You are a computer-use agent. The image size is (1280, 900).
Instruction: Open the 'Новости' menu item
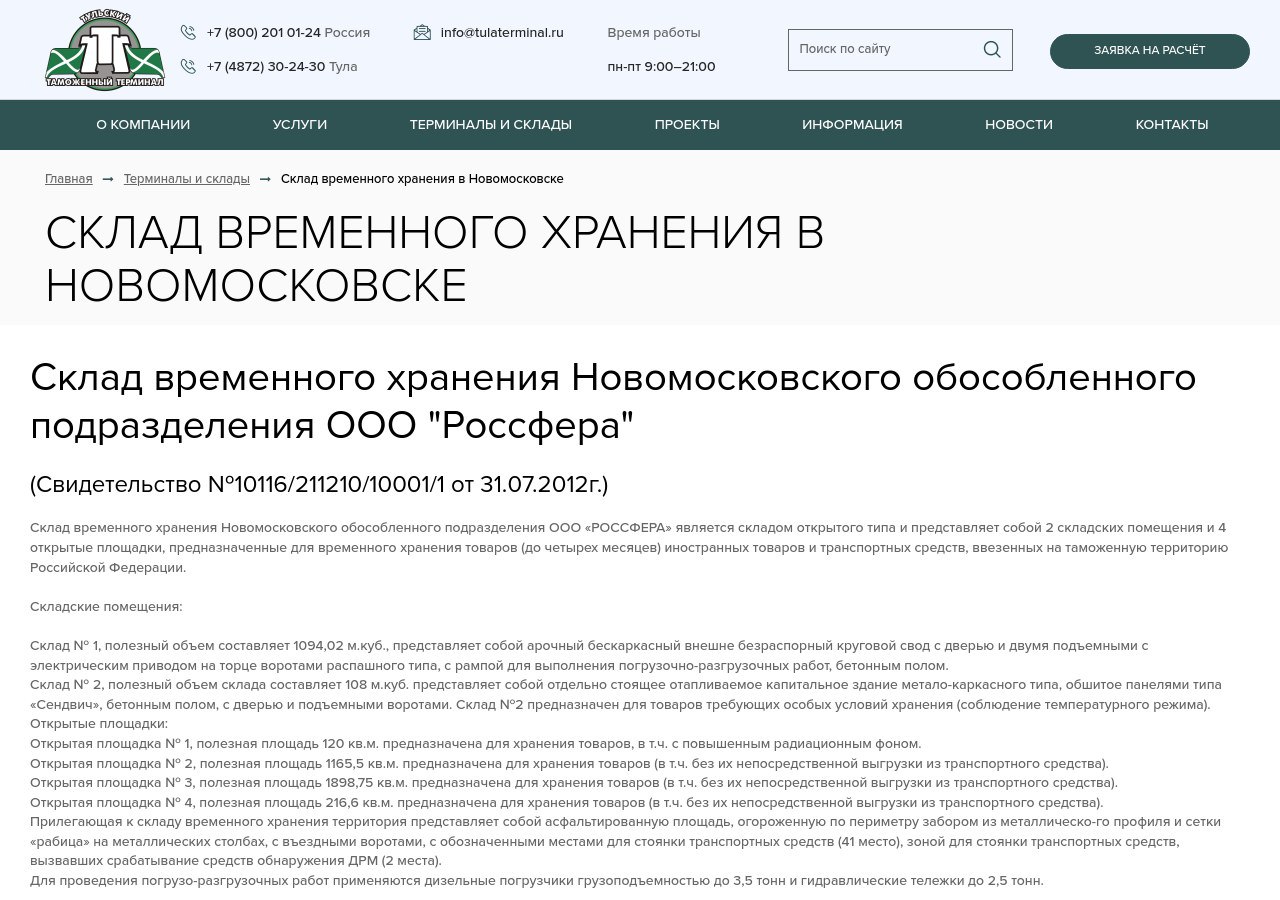[x=1019, y=125]
